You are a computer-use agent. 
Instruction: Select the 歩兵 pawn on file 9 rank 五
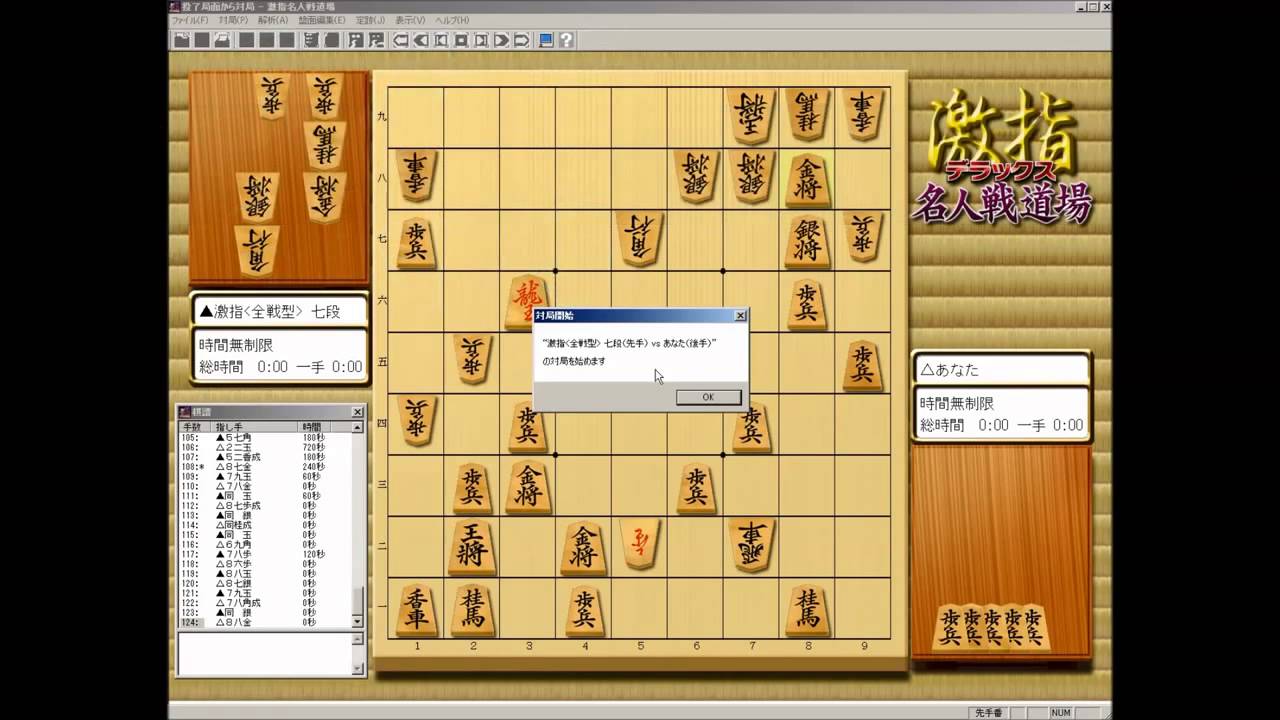click(x=863, y=364)
